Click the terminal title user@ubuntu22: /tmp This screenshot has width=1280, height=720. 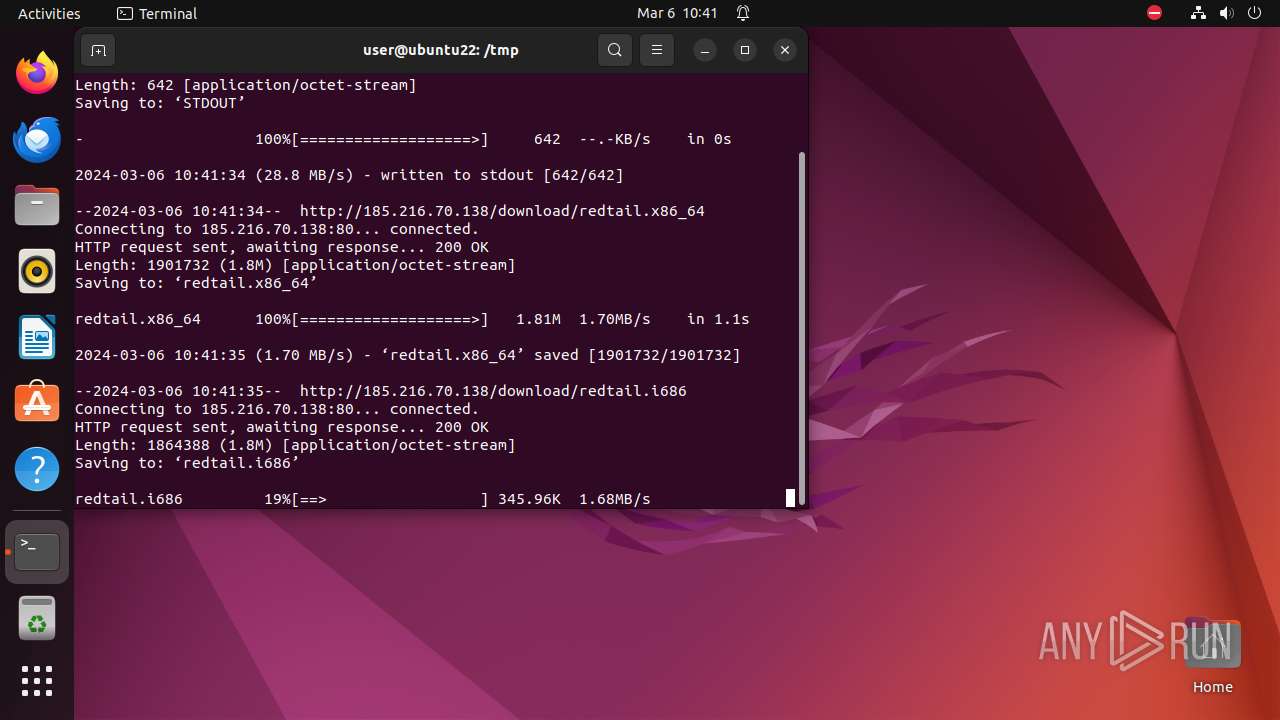pos(441,50)
